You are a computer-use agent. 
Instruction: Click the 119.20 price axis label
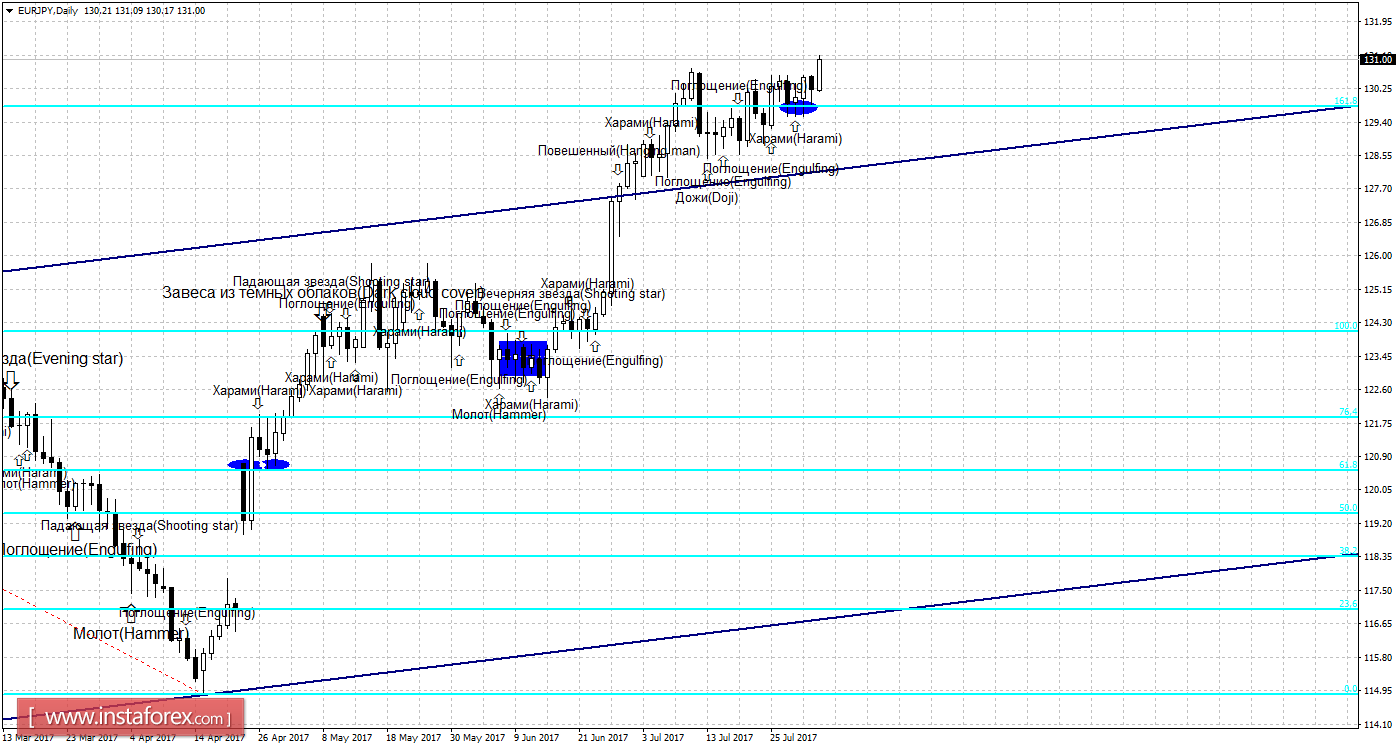point(1377,523)
